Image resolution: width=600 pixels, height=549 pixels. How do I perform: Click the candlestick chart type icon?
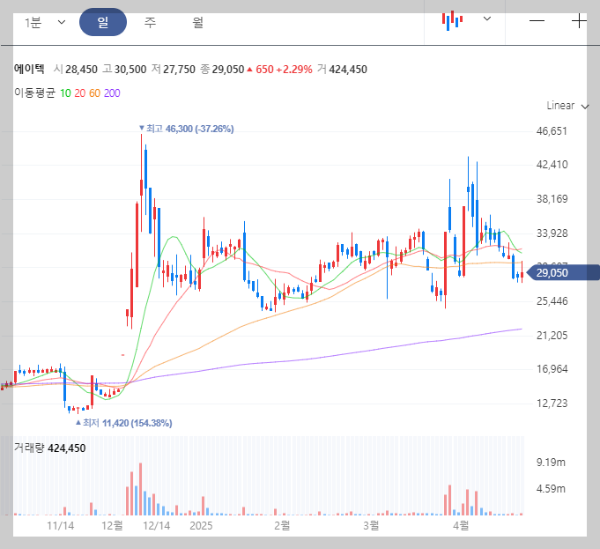pos(452,20)
